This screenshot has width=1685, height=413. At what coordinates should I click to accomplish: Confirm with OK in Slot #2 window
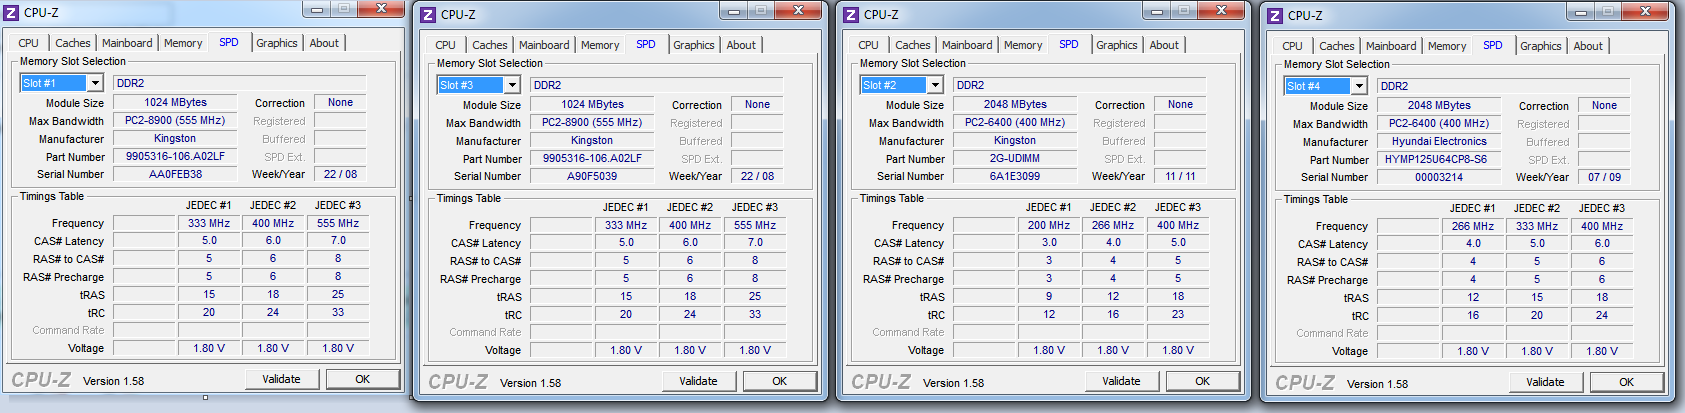1202,381
